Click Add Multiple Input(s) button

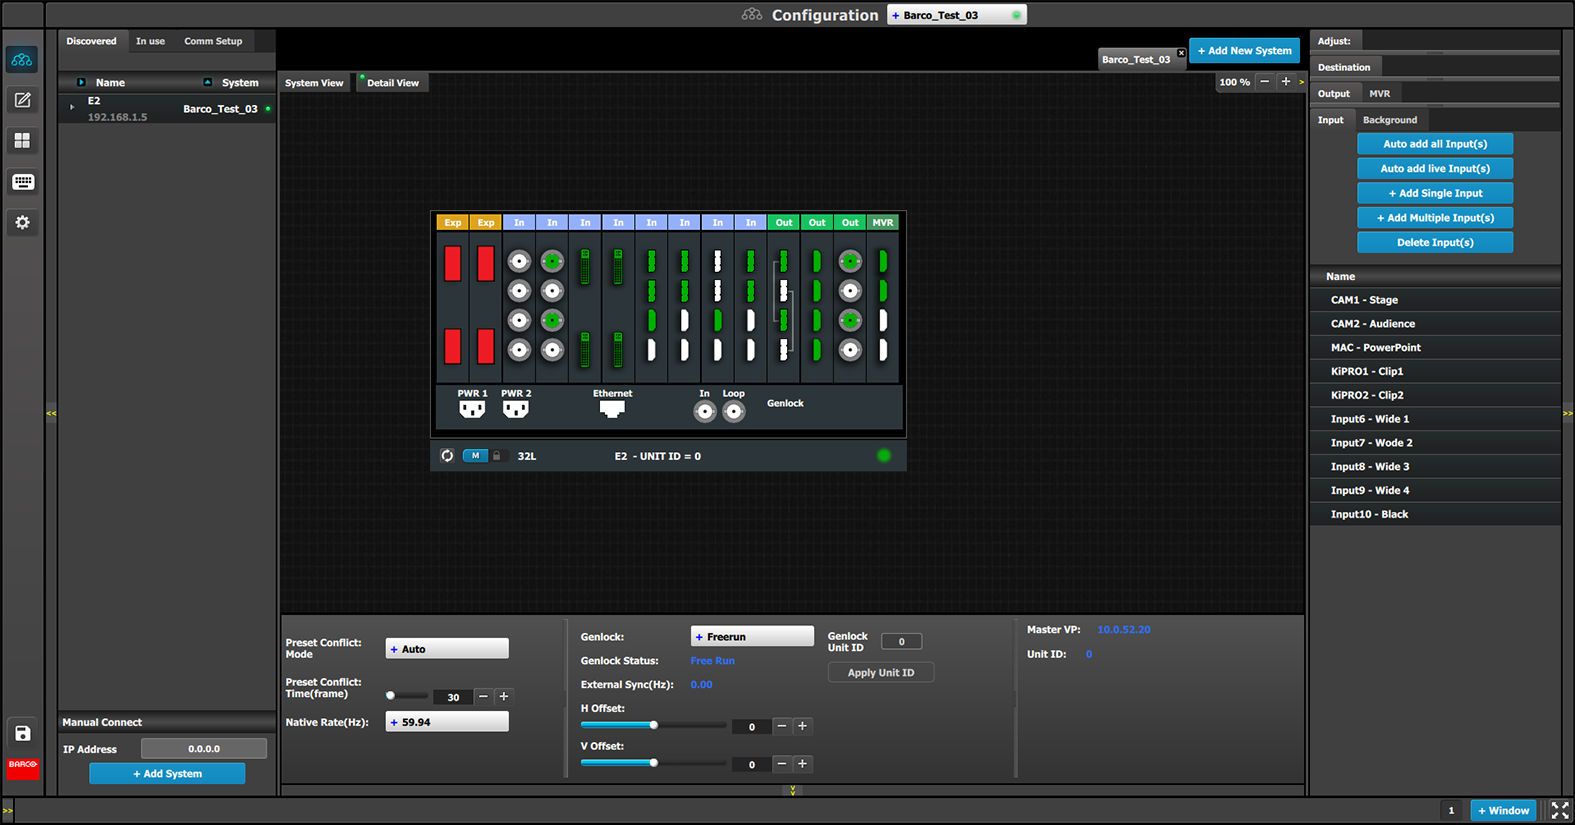pyautogui.click(x=1435, y=218)
